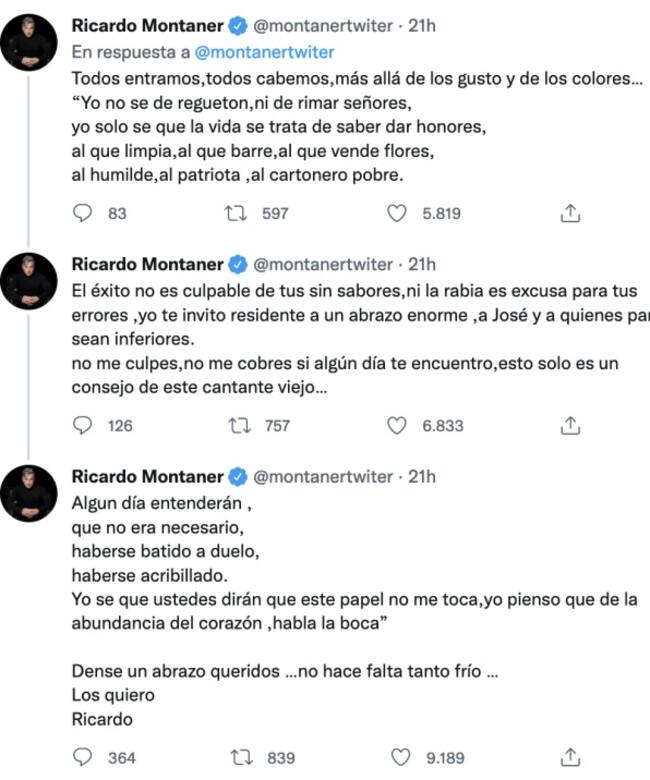
Task: Share the last tweet signed Ricardo
Action: click(570, 757)
